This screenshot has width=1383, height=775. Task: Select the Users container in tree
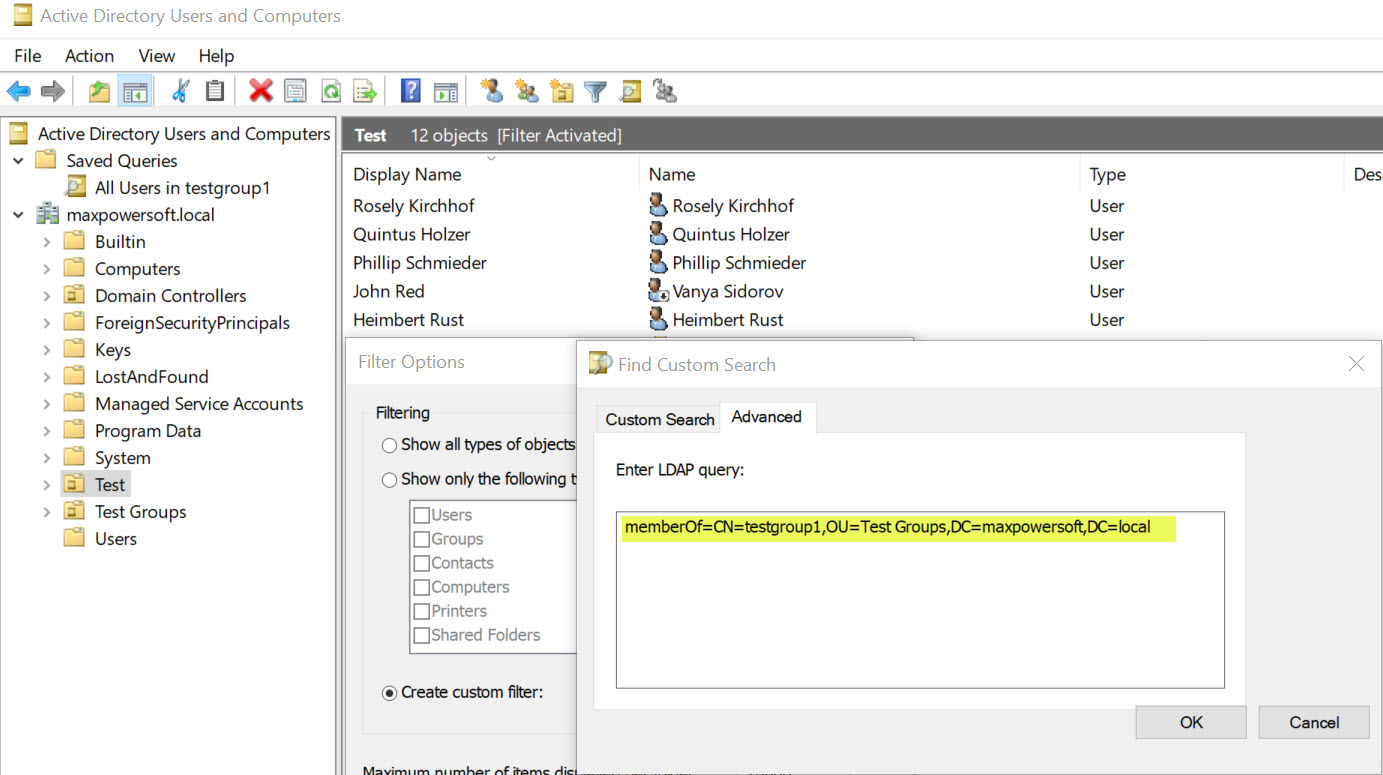point(116,539)
